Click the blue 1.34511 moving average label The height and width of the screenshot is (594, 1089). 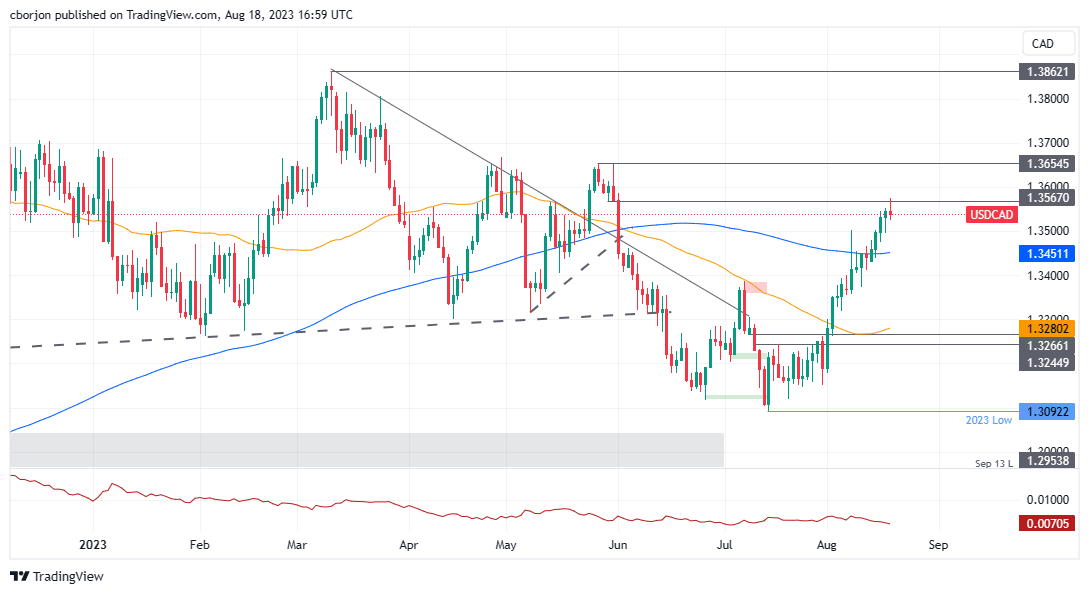pyautogui.click(x=1047, y=254)
